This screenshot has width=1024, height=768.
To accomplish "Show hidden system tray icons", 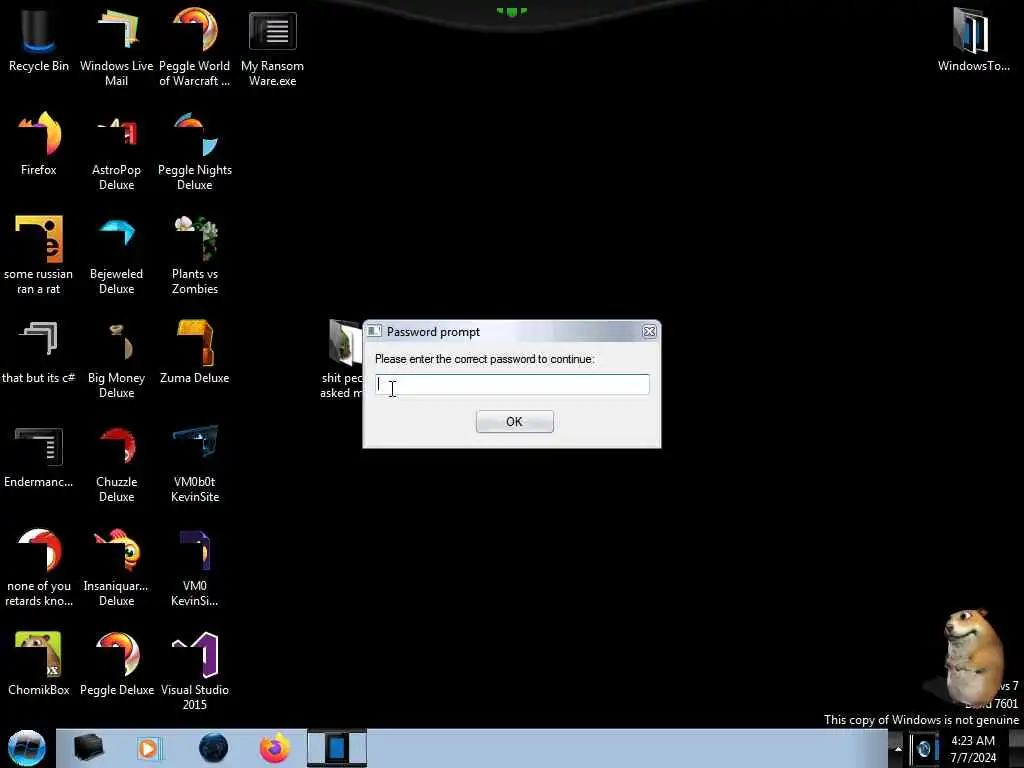I will point(898,749).
